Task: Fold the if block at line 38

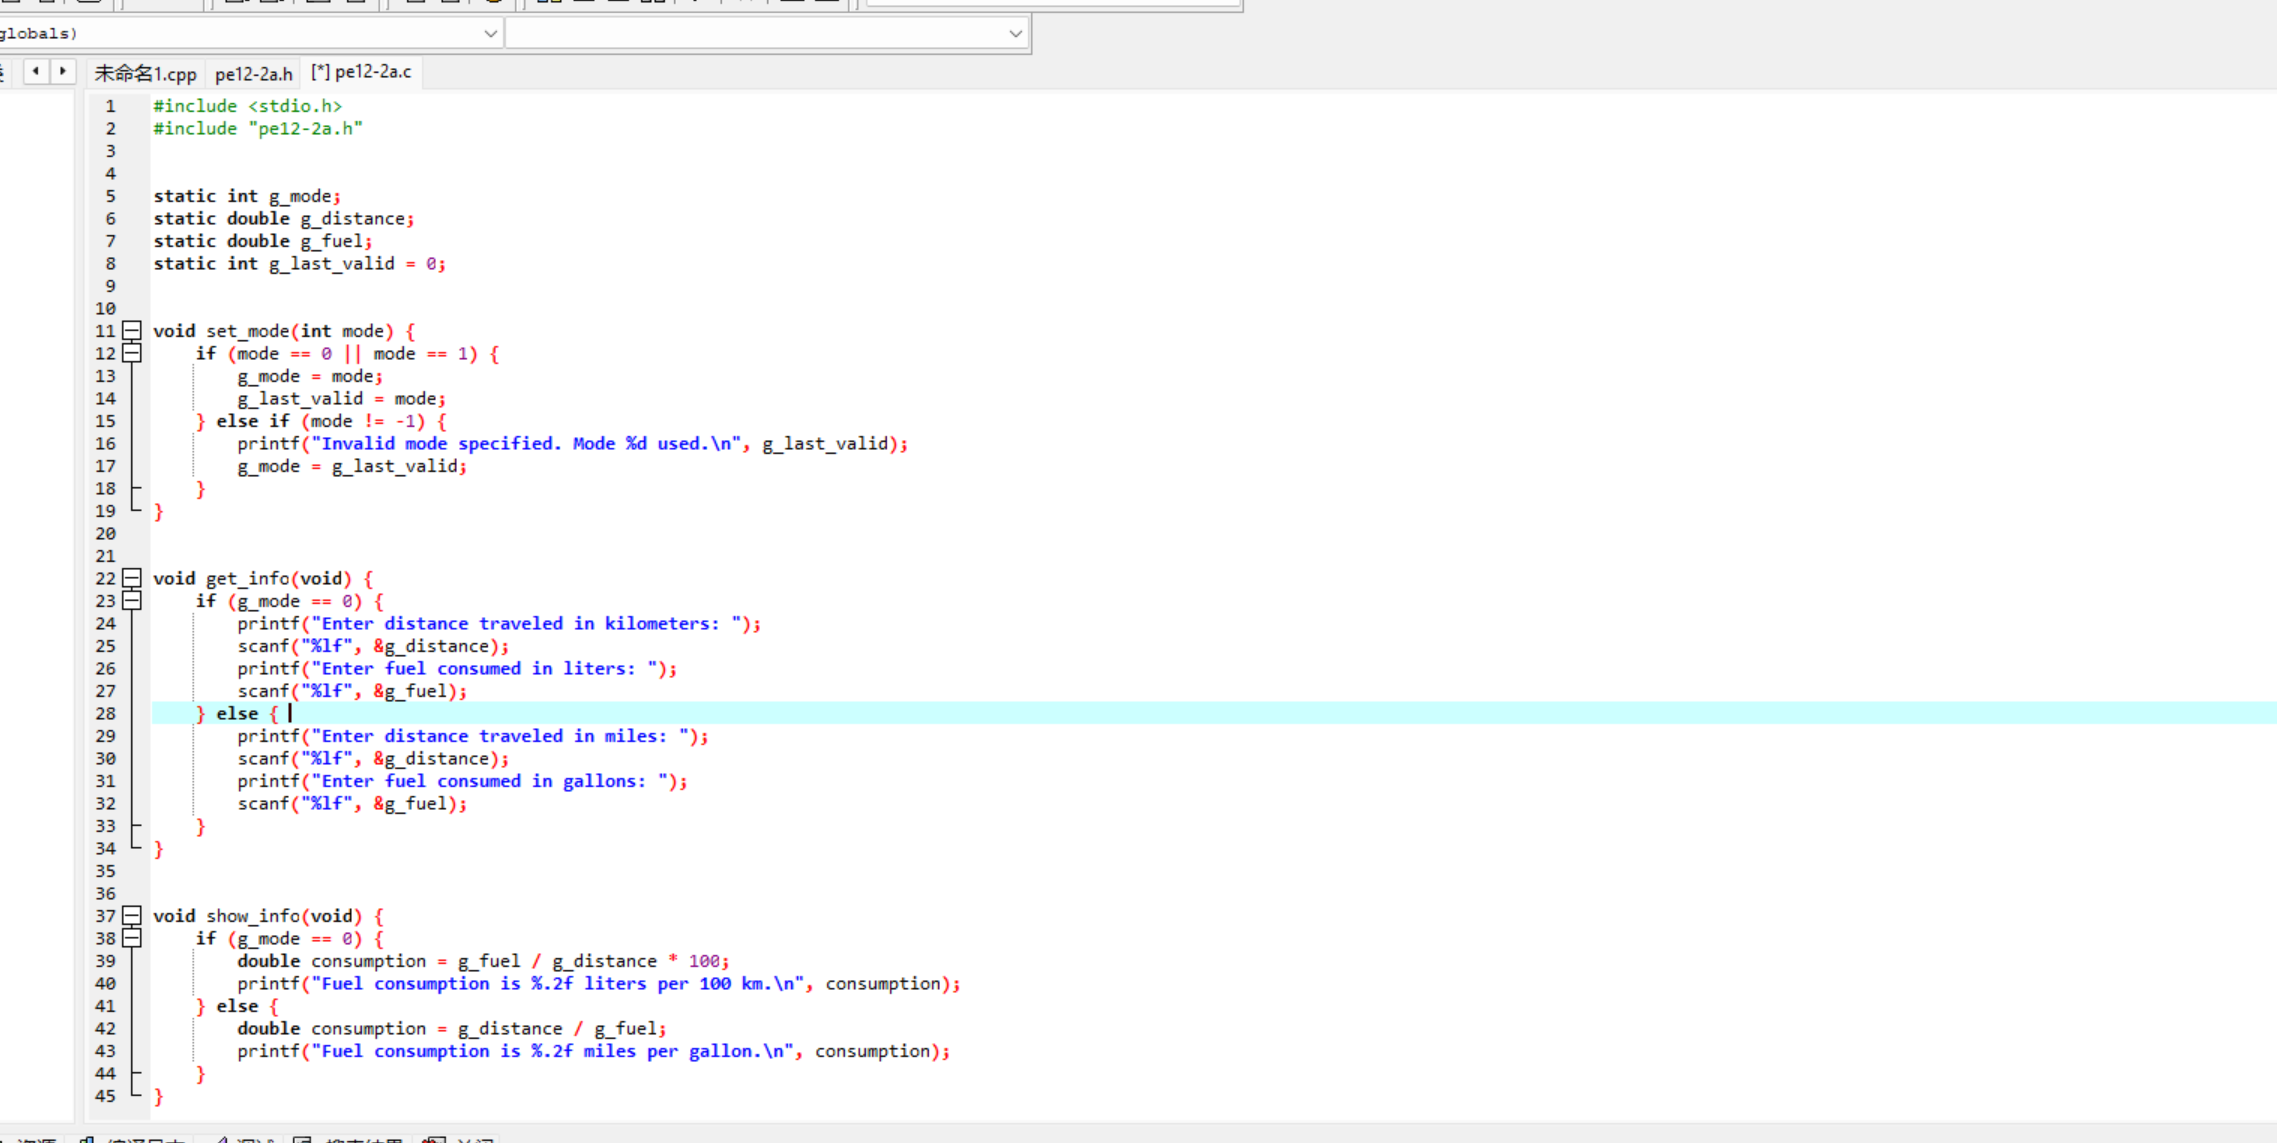Action: [132, 938]
